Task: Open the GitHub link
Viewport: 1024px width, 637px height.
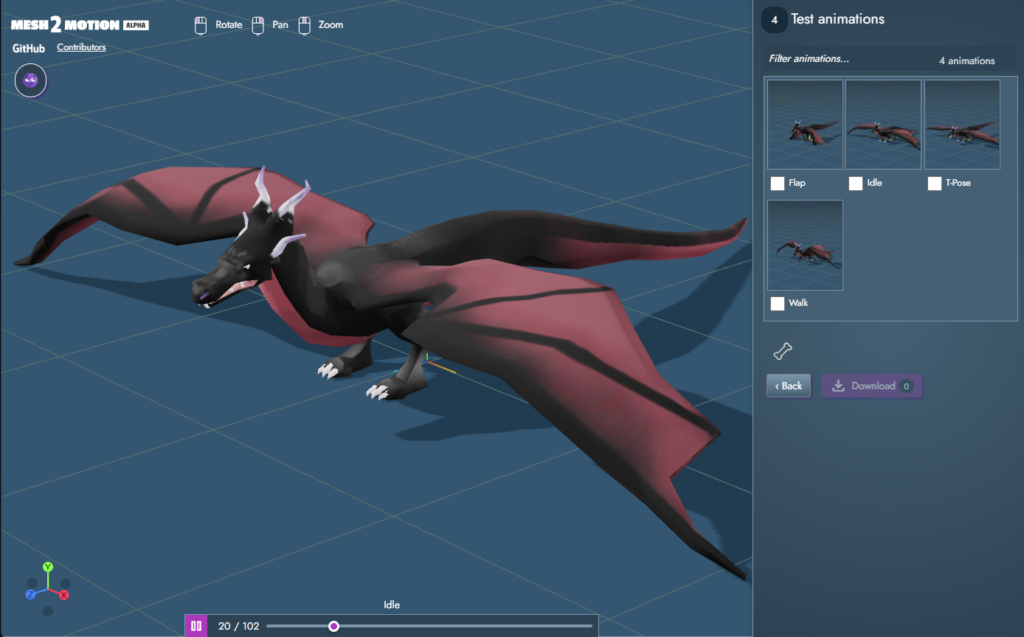Action: (31, 46)
